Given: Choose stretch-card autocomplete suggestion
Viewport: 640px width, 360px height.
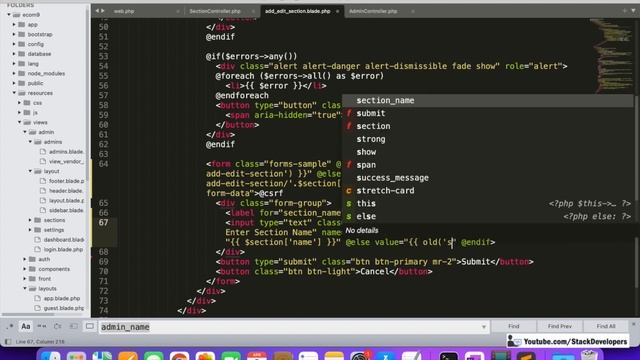Looking at the screenshot, I should [x=487, y=191].
